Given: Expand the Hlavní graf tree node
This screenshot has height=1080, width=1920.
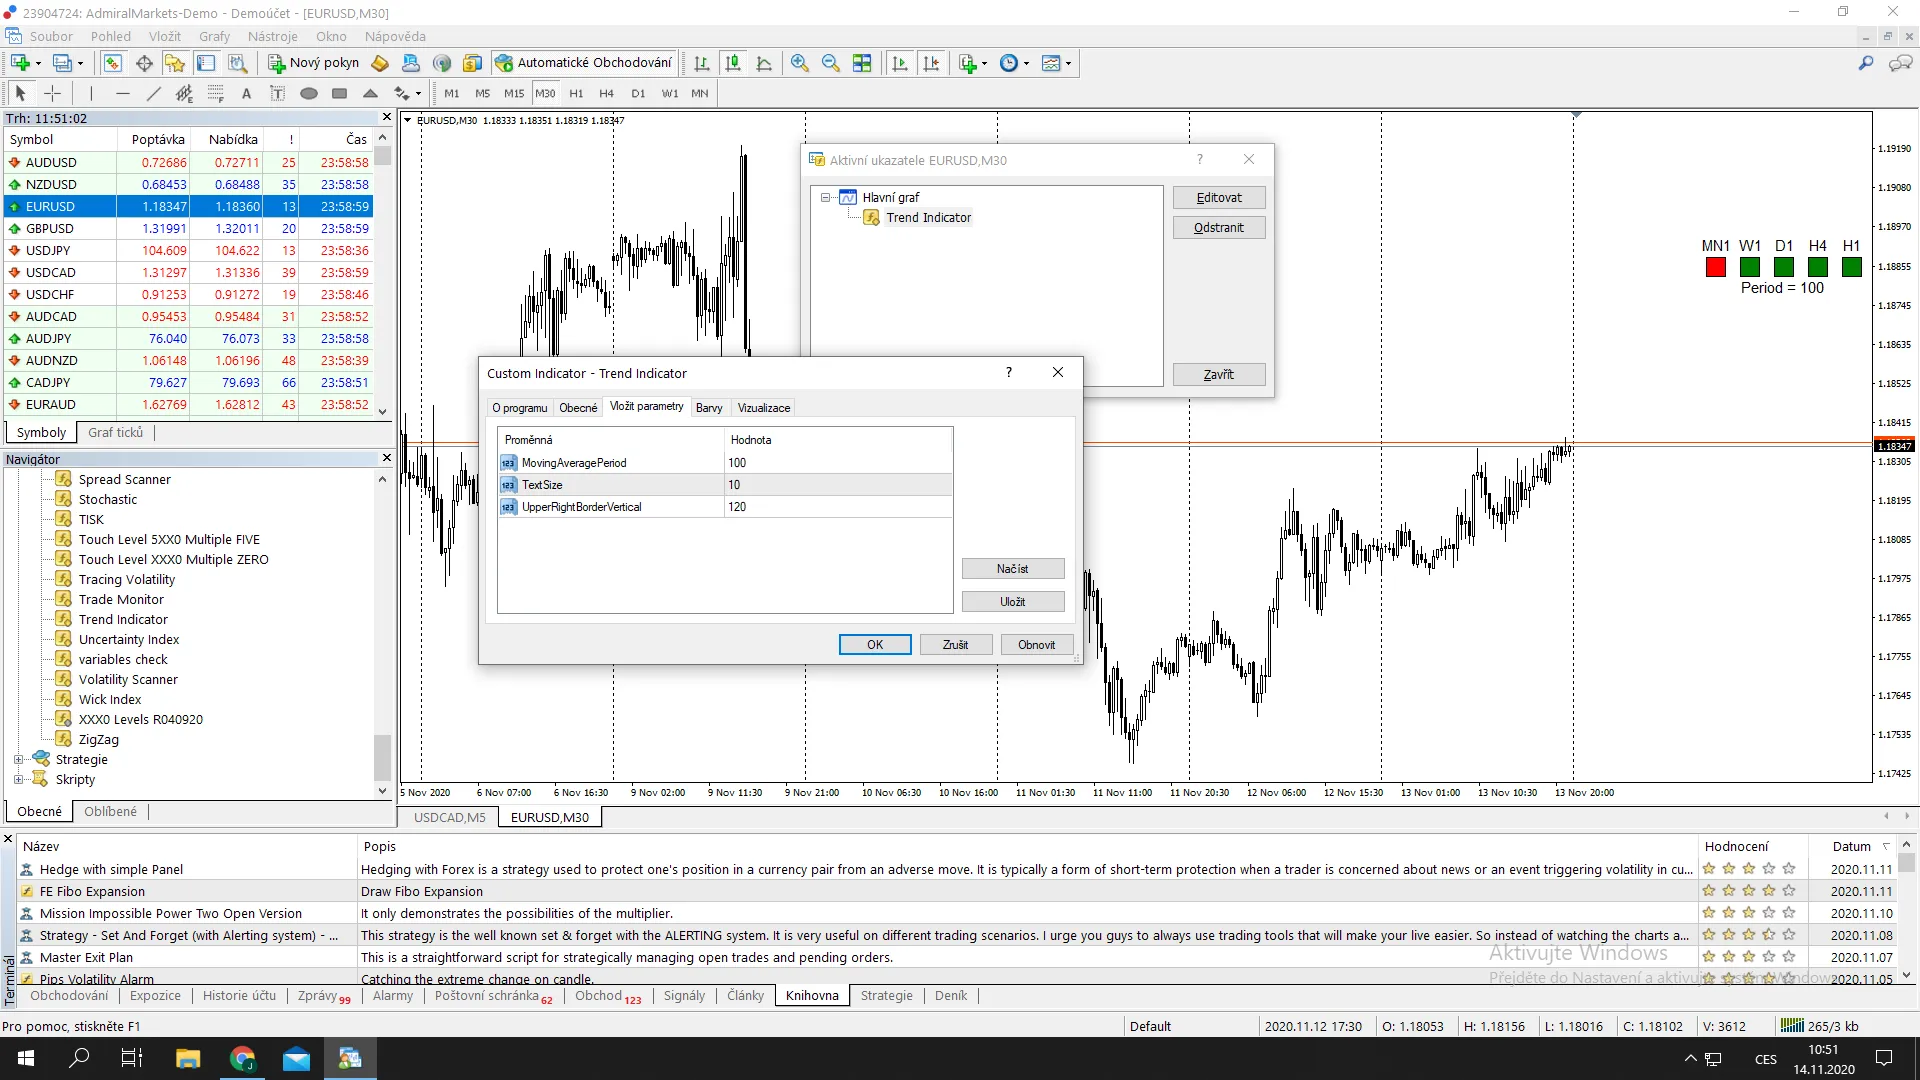Looking at the screenshot, I should tap(825, 197).
